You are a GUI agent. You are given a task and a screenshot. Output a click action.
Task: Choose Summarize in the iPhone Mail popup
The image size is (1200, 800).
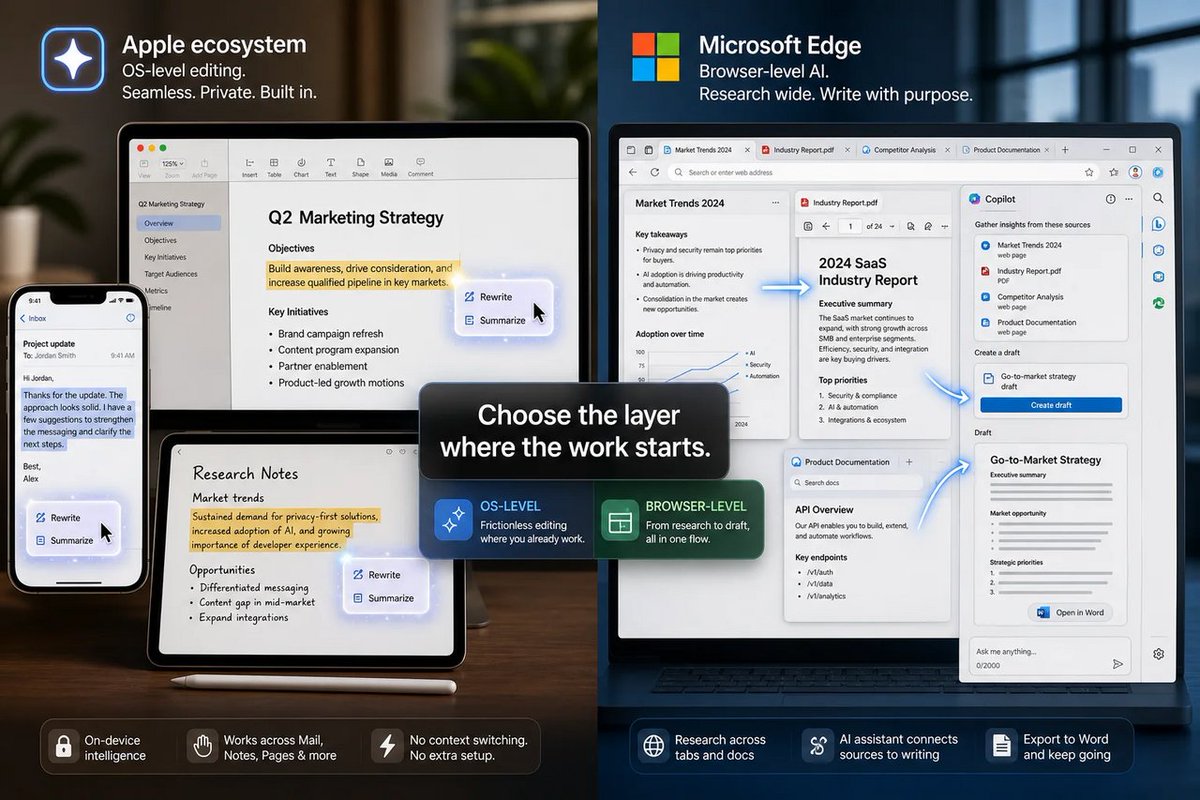pyautogui.click(x=66, y=541)
